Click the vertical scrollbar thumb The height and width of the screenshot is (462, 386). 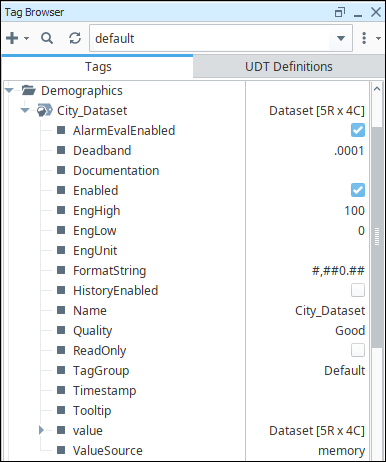[377, 237]
